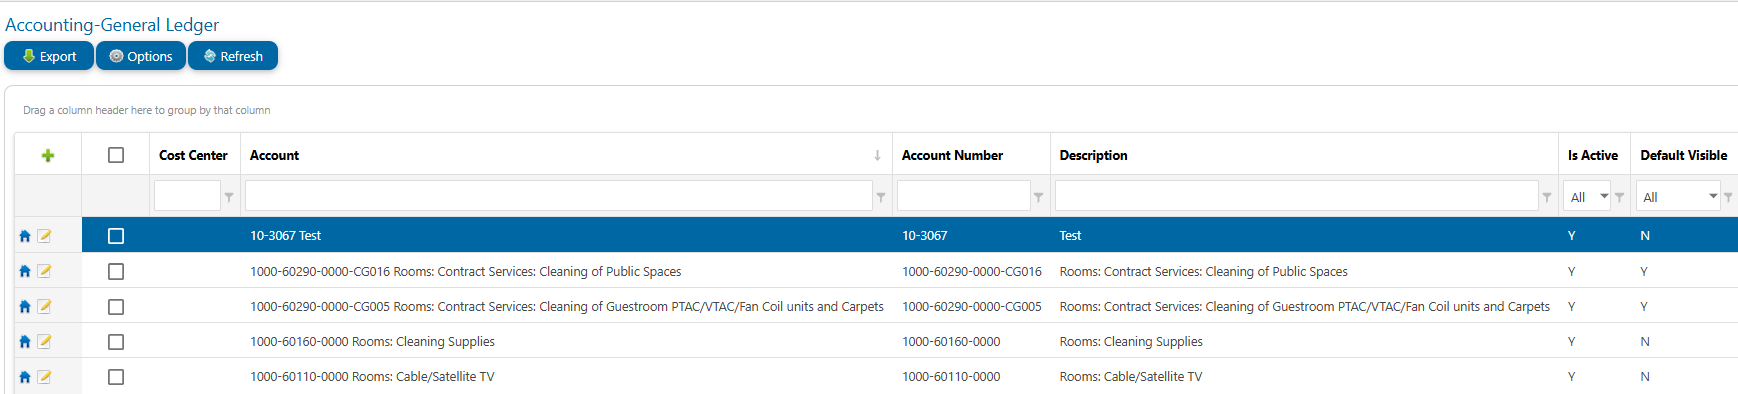The width and height of the screenshot is (1738, 394).
Task: Focus the Account filter input field
Action: [559, 196]
